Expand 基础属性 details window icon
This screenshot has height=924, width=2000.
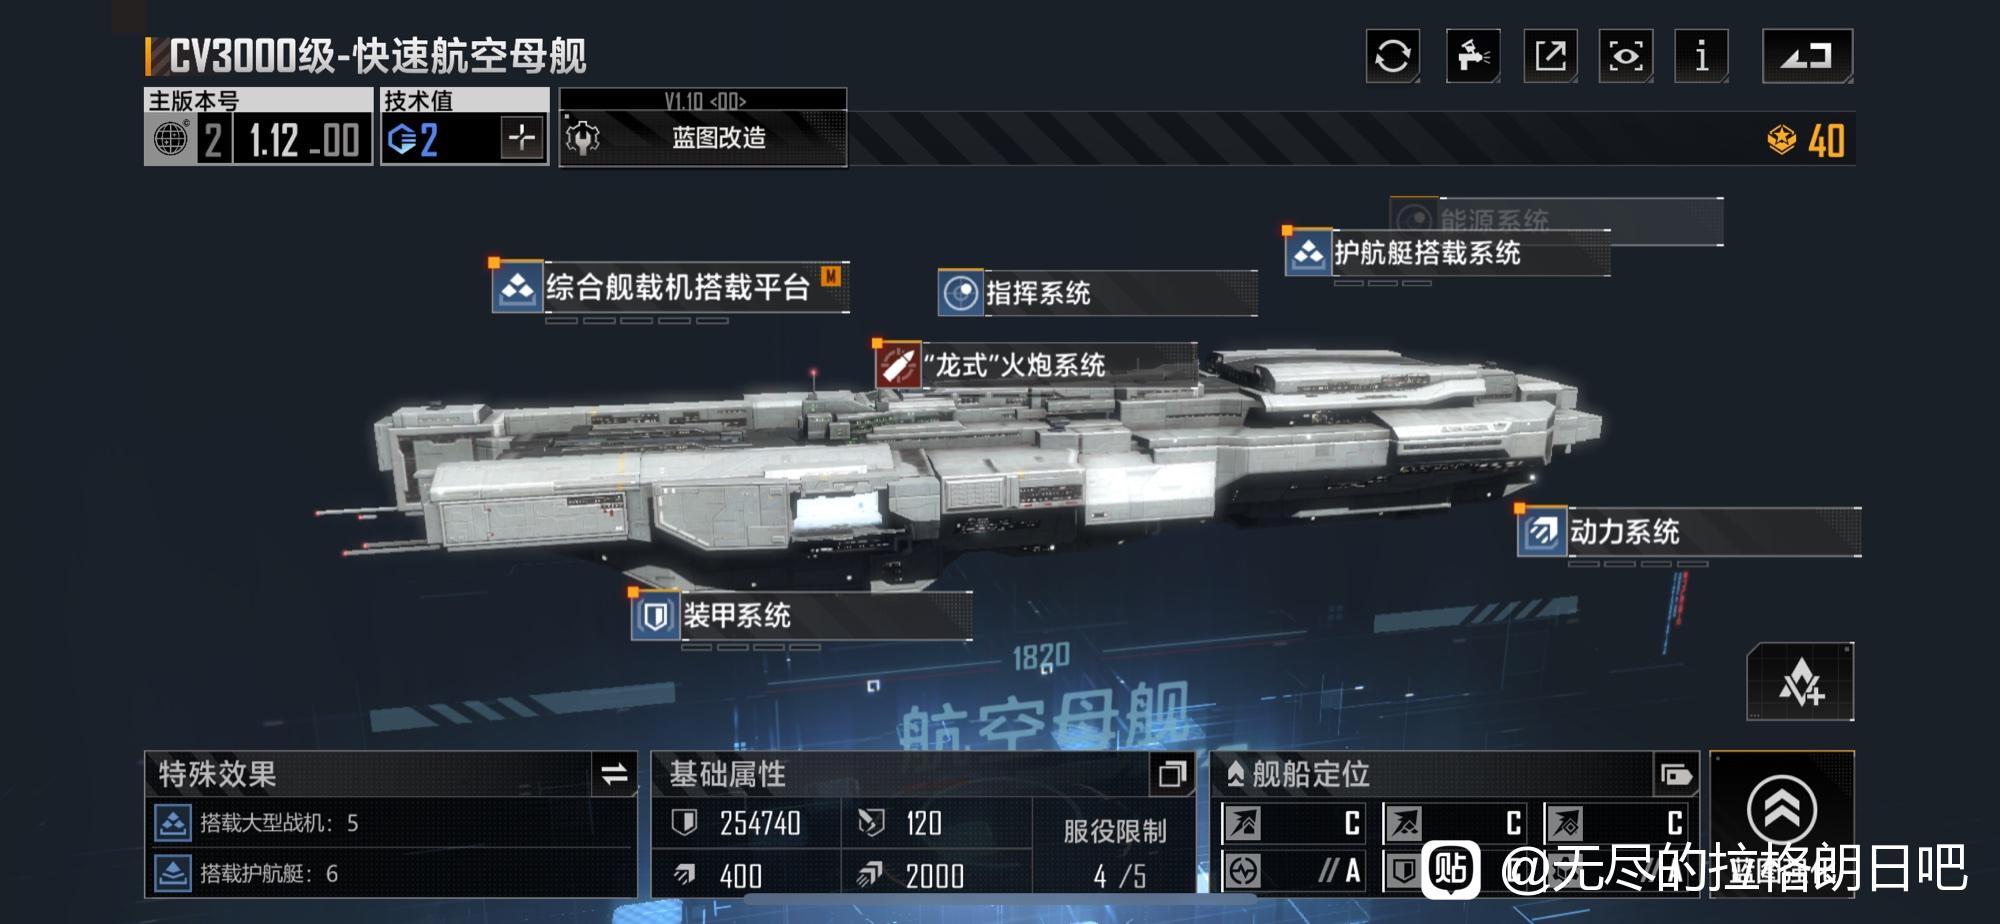pyautogui.click(x=1172, y=774)
